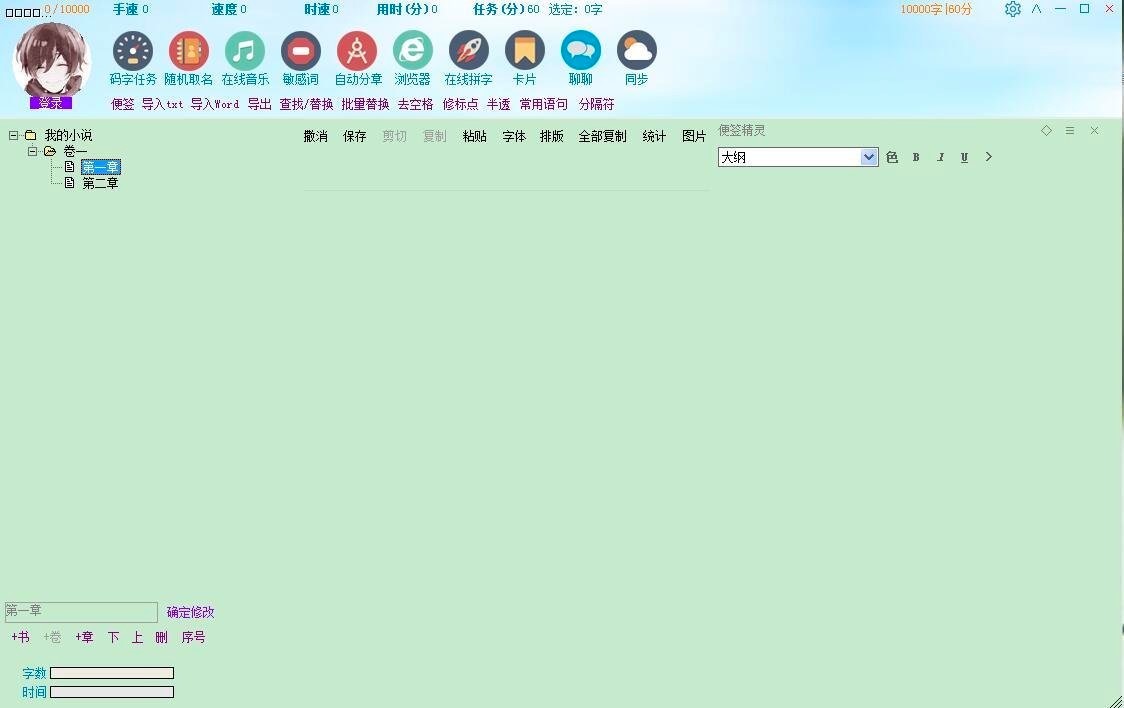This screenshot has width=1124, height=708.
Task: Toggle italic formatting for notes
Action: click(940, 157)
